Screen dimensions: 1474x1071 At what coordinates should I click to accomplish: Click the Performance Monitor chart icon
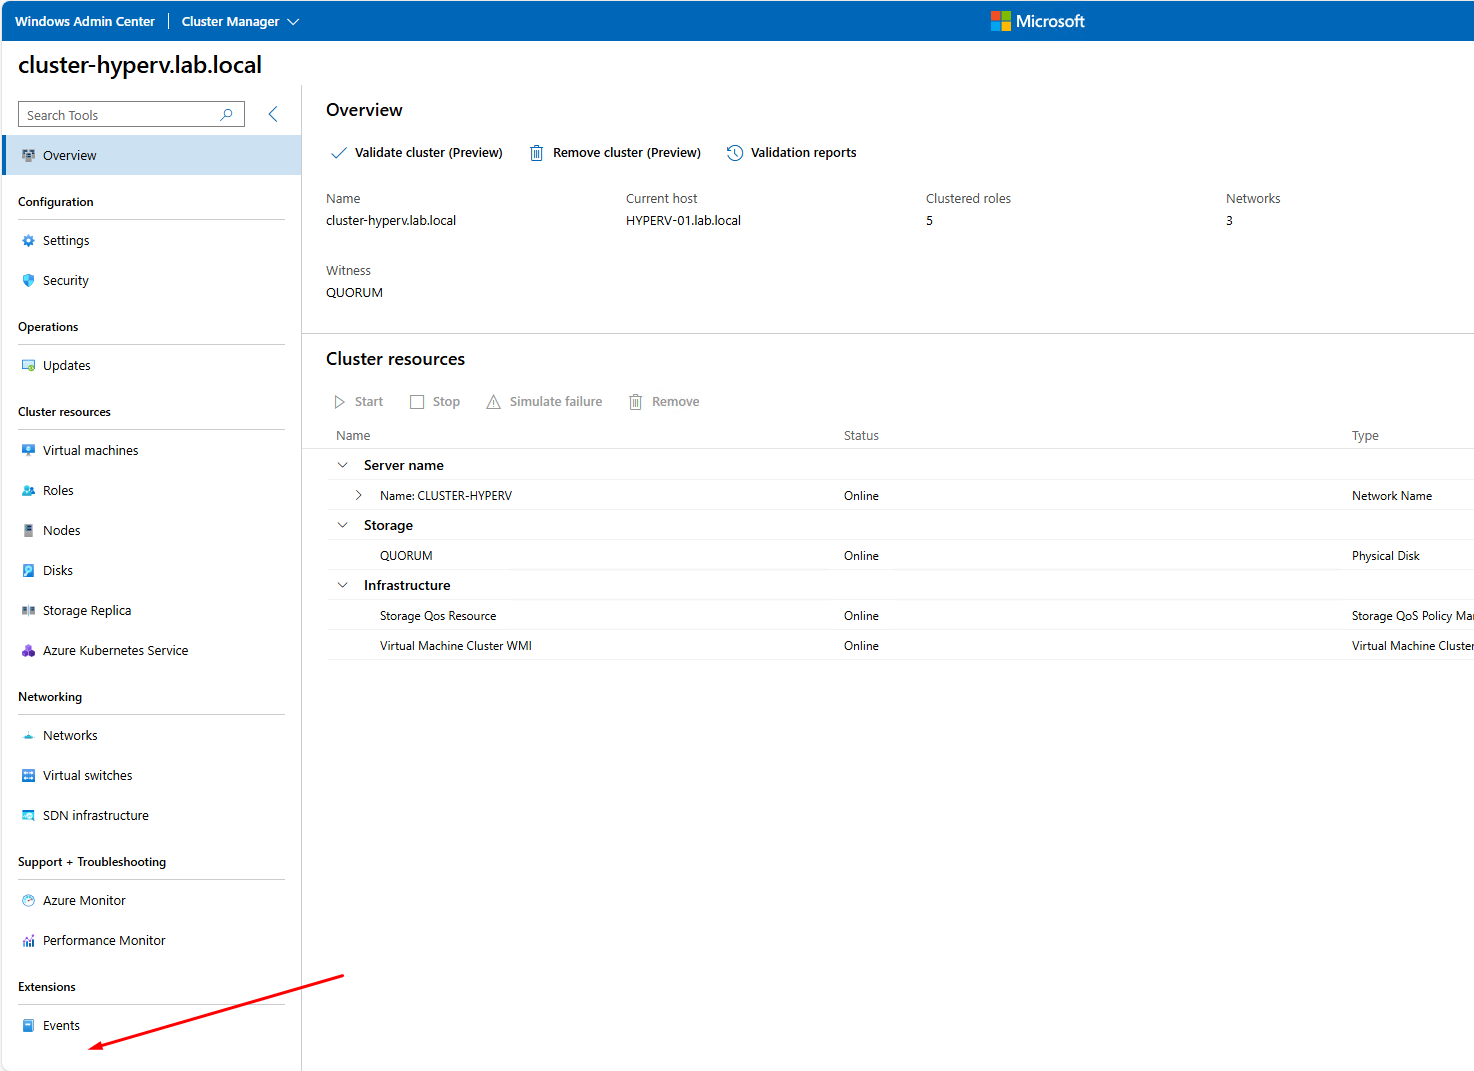coord(28,941)
